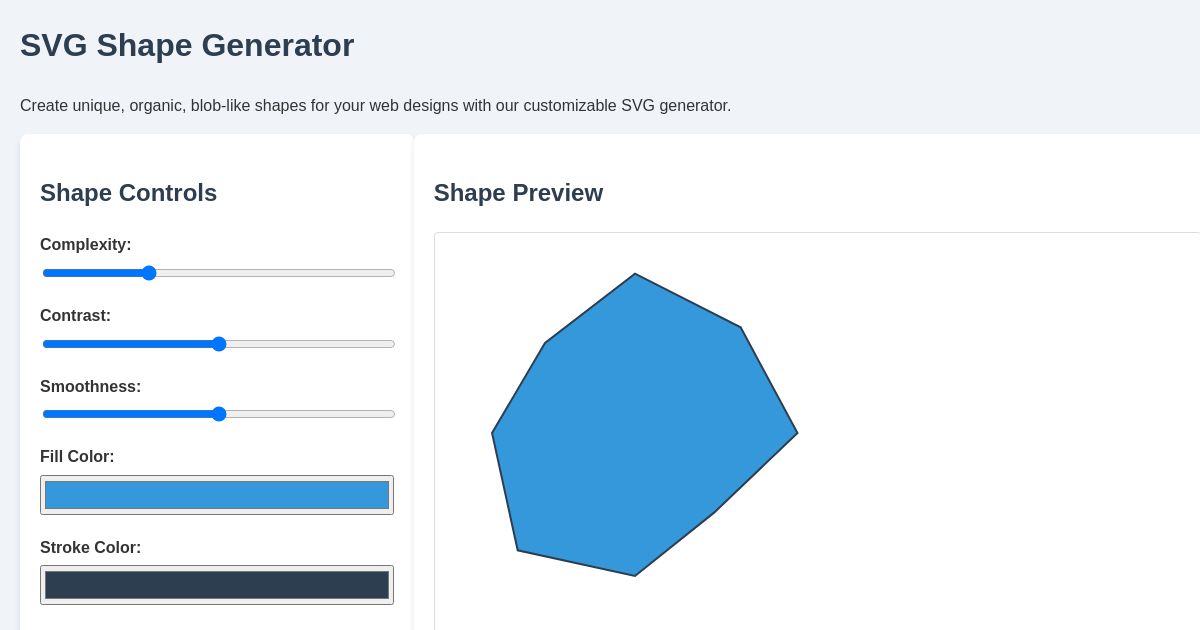Click the Smoothness label
1200x630 pixels.
(x=91, y=387)
